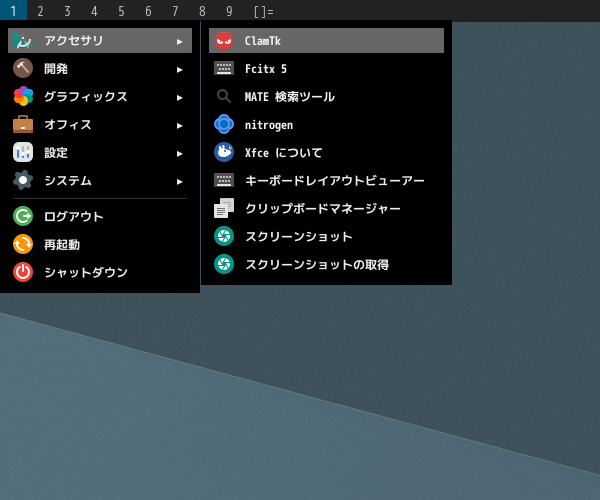Open the 開発 menu entry
The width and height of the screenshot is (600, 500).
pos(100,68)
